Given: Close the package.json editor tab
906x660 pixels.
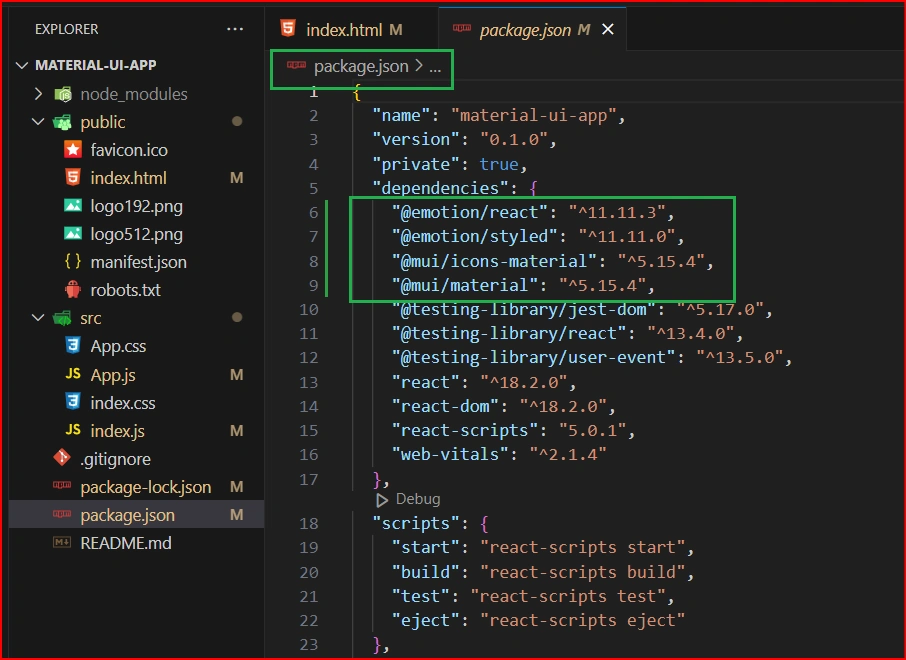Looking at the screenshot, I should [608, 29].
